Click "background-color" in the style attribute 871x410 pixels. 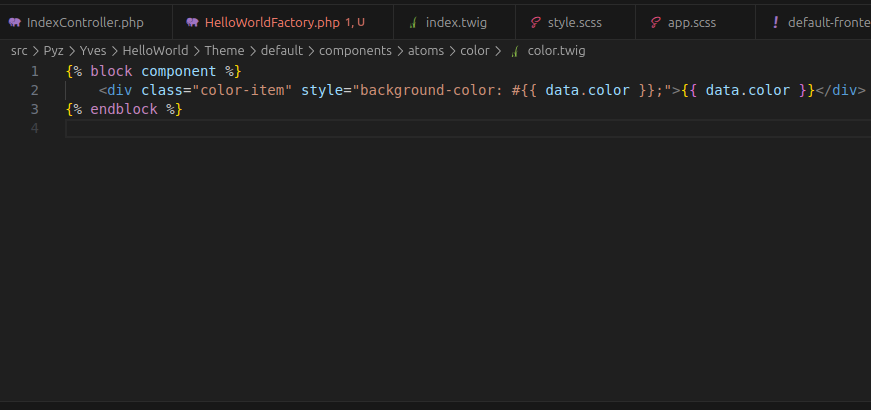(427, 90)
